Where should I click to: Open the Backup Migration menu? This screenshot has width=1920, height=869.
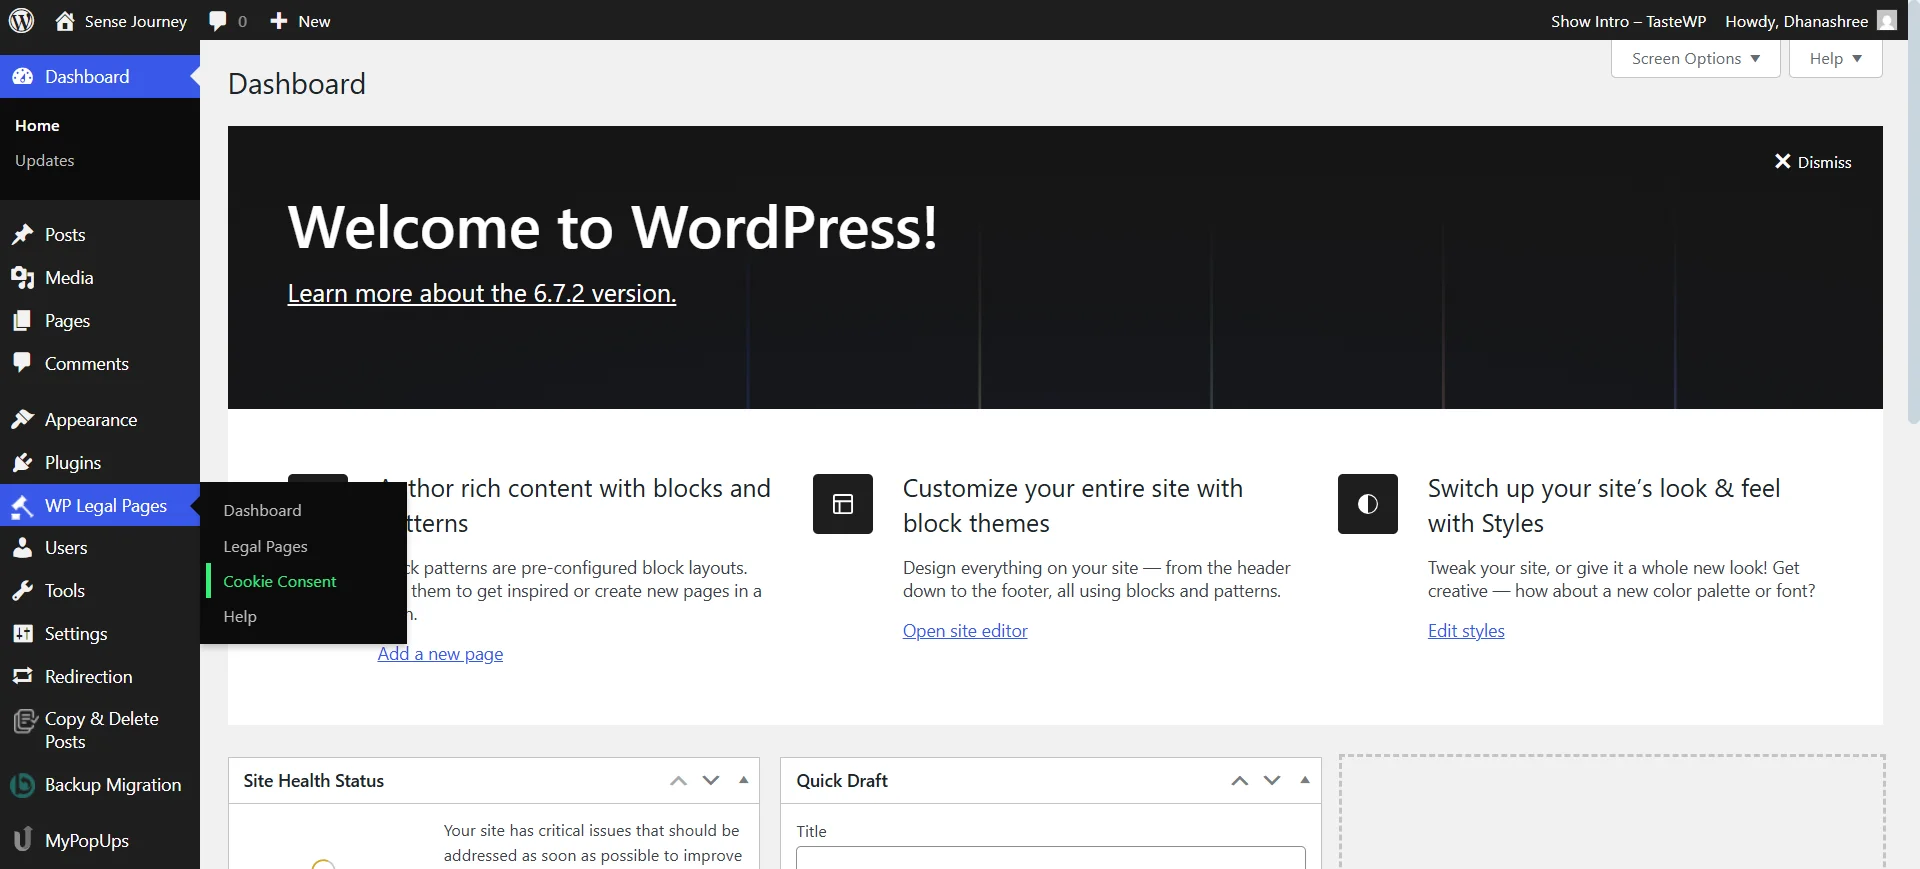(113, 785)
